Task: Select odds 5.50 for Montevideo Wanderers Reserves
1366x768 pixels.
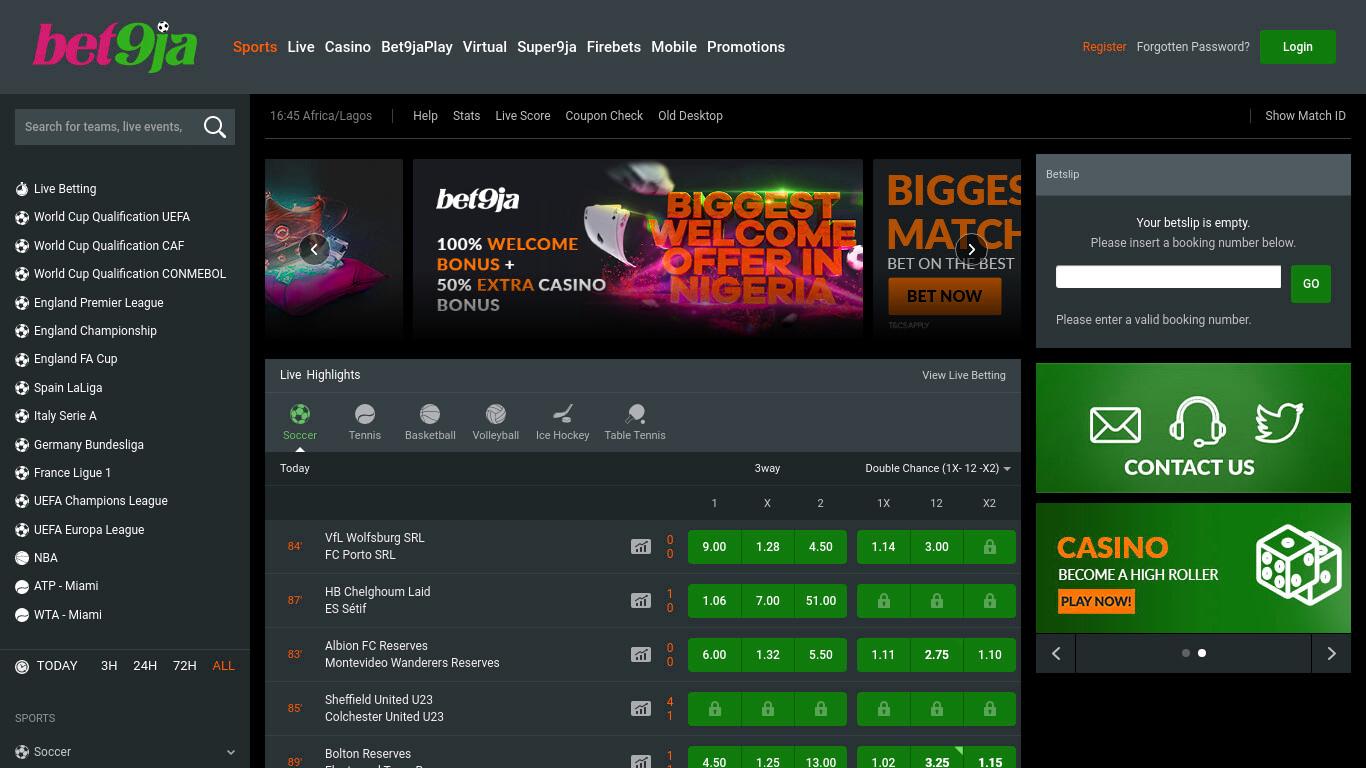Action: coord(820,655)
